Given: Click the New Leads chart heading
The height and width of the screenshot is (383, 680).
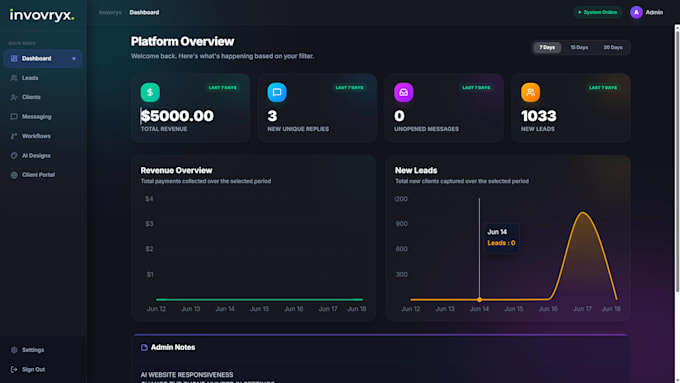Looking at the screenshot, I should tap(416, 170).
